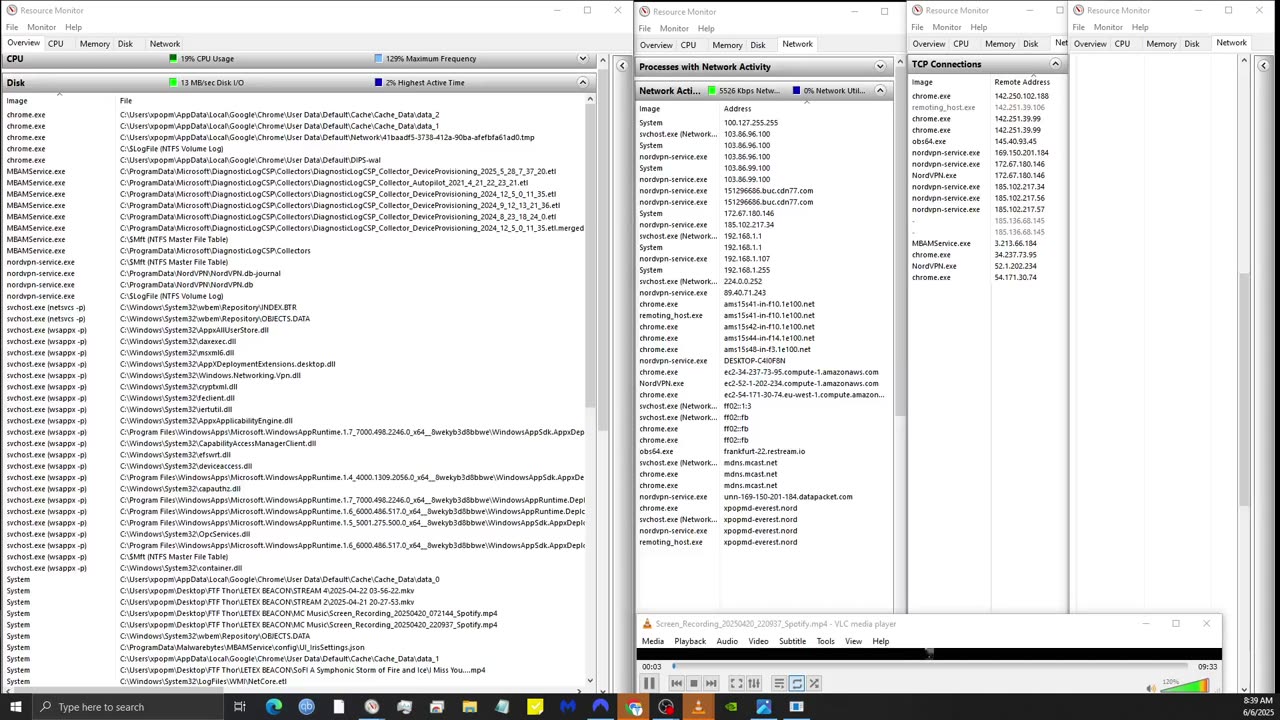
Task: Select row for NordVPN.db-journal file
Action: (295, 273)
